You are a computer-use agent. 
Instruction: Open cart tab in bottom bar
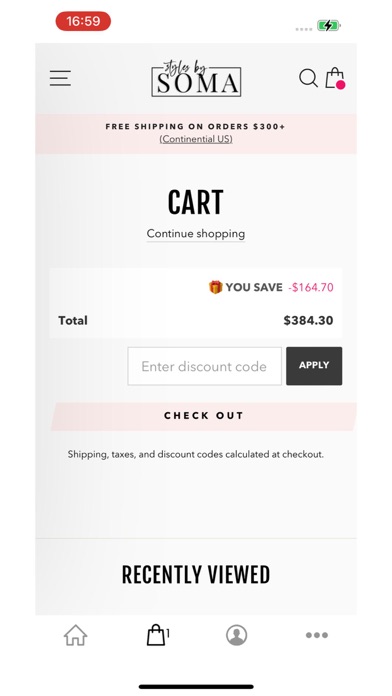click(158, 635)
